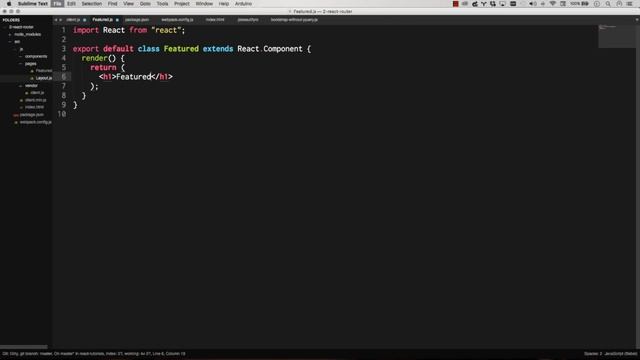Open the Wi-Fi menu bar icon
640x360 pixels.
point(553,4)
